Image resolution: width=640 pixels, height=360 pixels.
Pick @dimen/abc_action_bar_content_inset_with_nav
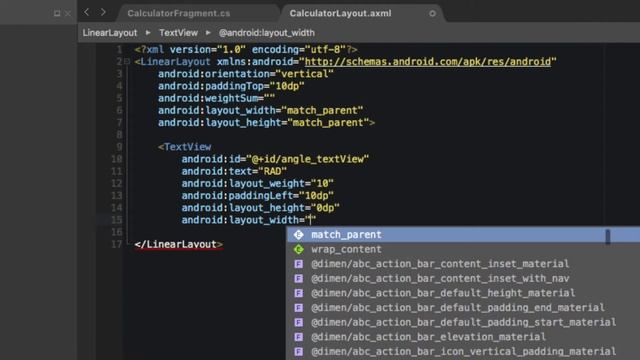tap(463, 279)
